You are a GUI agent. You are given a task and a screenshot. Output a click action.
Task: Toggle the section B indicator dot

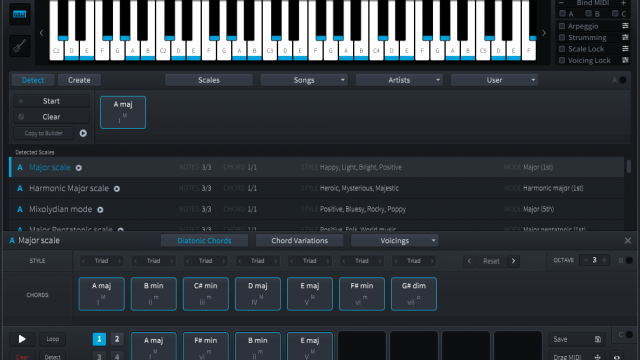point(629,260)
